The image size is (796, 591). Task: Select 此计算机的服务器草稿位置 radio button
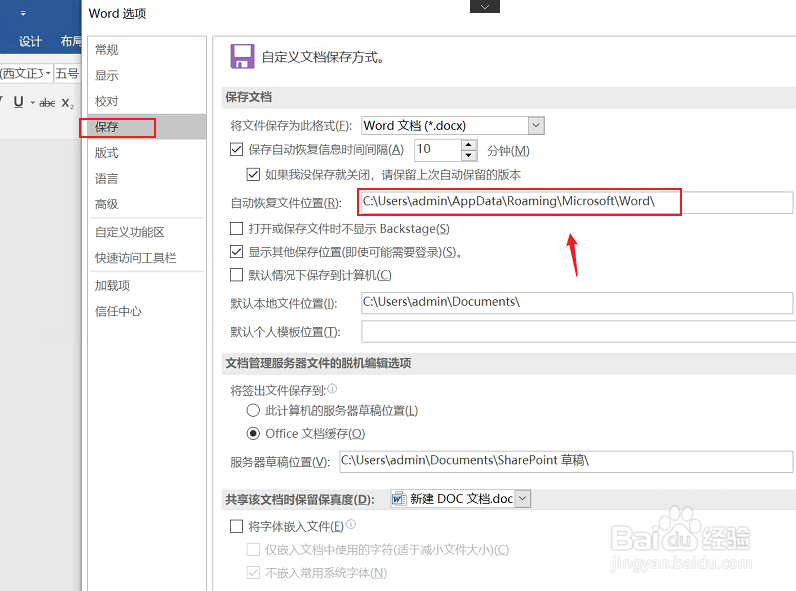253,410
